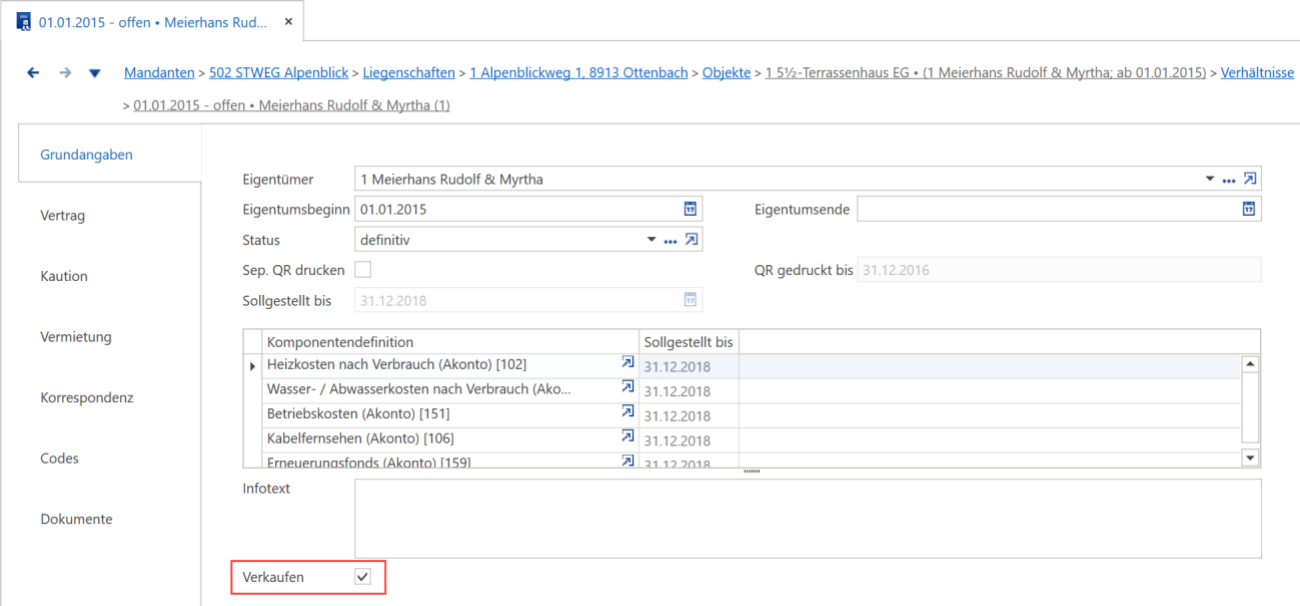Select the Vermietung tab
The height and width of the screenshot is (606, 1300).
pos(76,337)
